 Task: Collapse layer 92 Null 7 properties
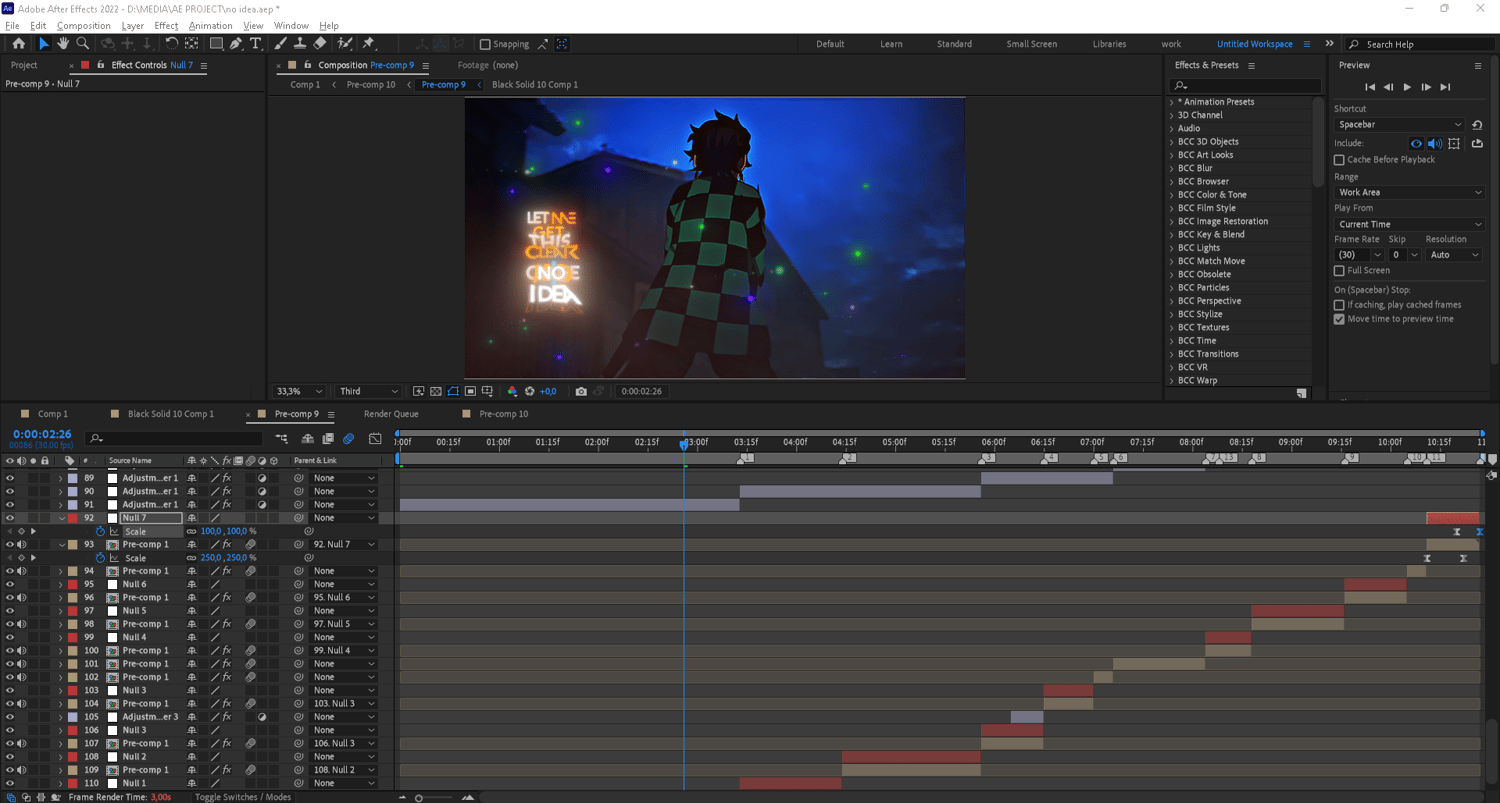[61, 518]
